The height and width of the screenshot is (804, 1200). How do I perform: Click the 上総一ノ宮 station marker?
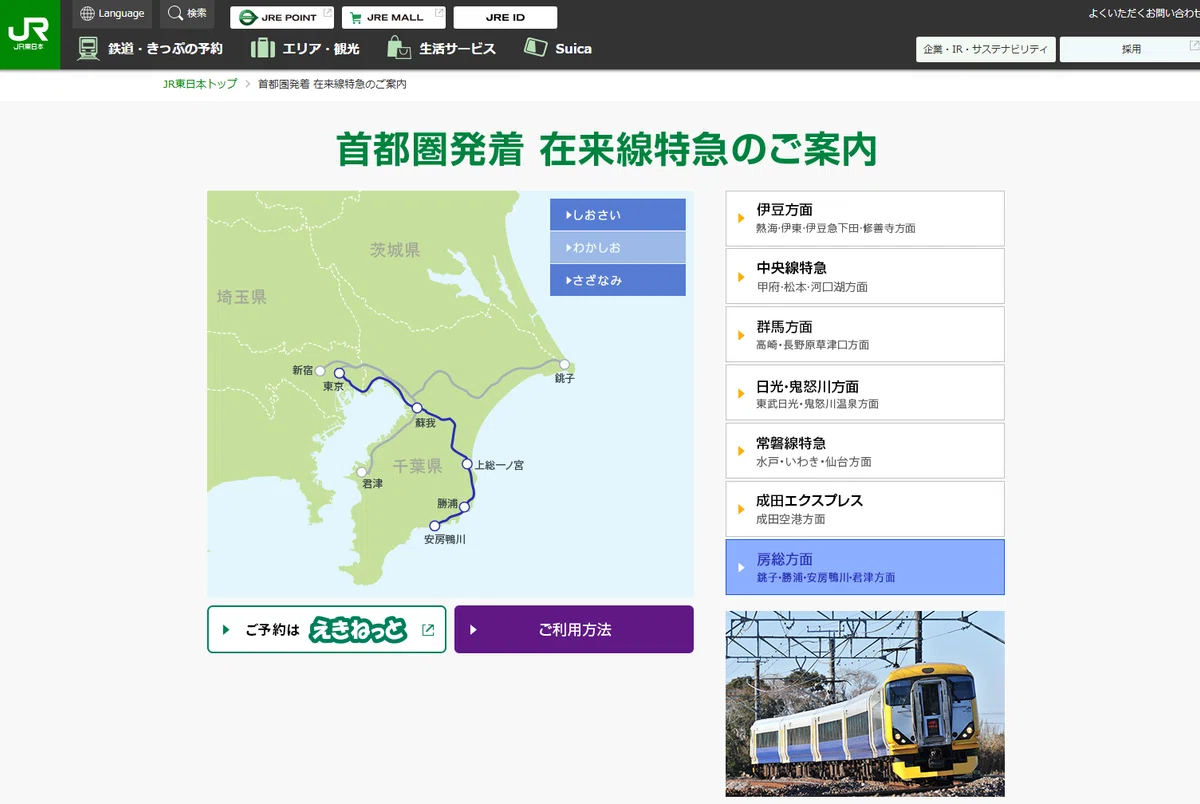tap(466, 464)
